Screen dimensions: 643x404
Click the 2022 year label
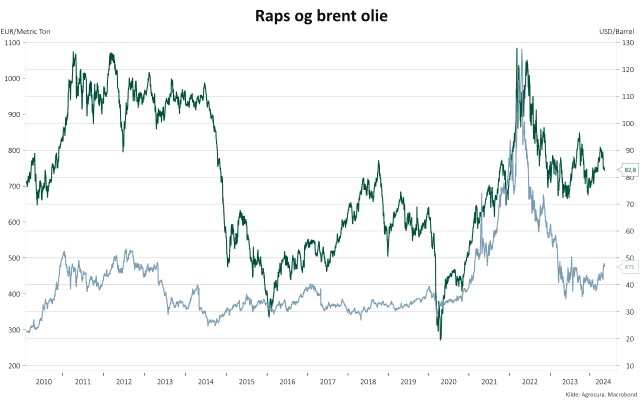[x=529, y=381]
